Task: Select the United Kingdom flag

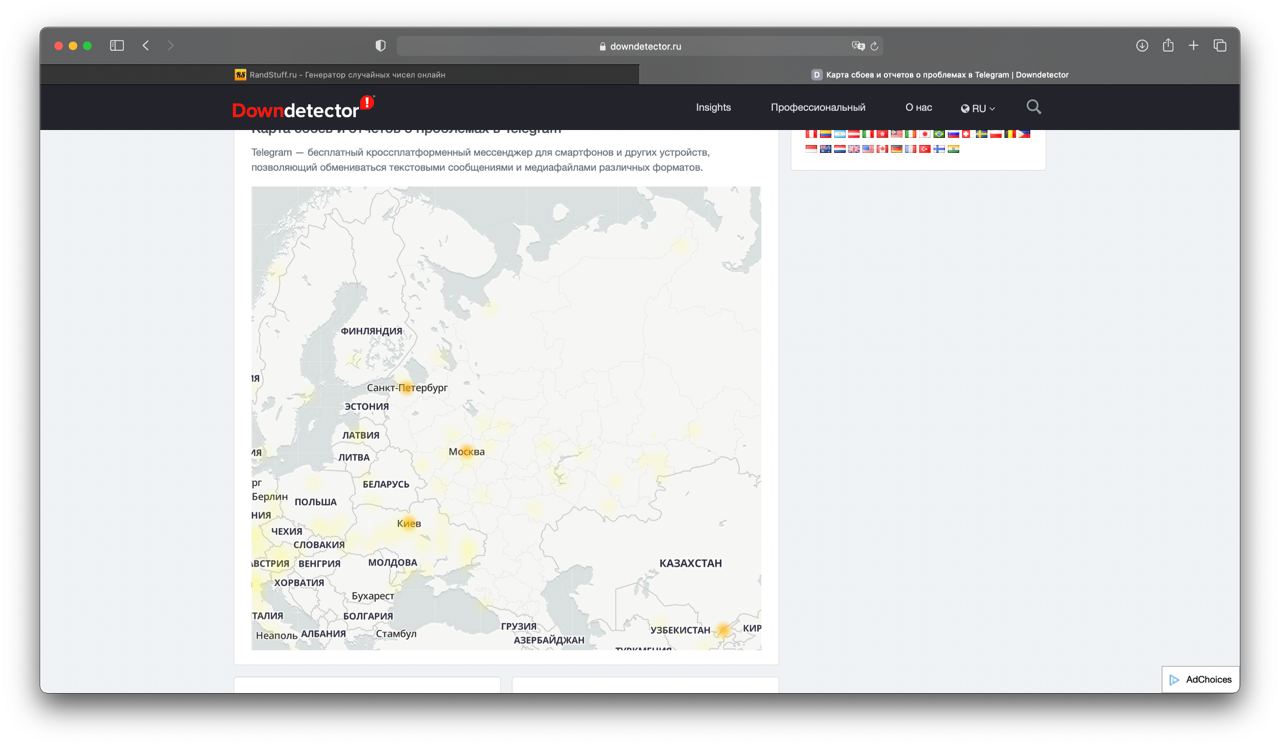Action: 854,149
